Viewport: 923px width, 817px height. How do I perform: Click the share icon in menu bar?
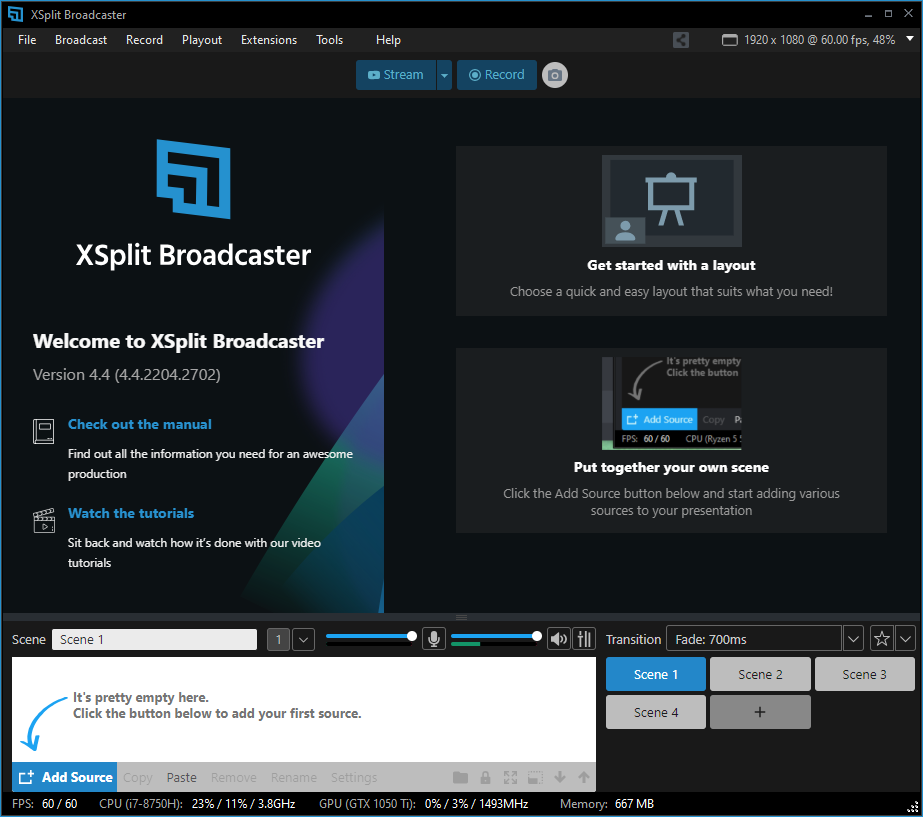click(x=681, y=40)
